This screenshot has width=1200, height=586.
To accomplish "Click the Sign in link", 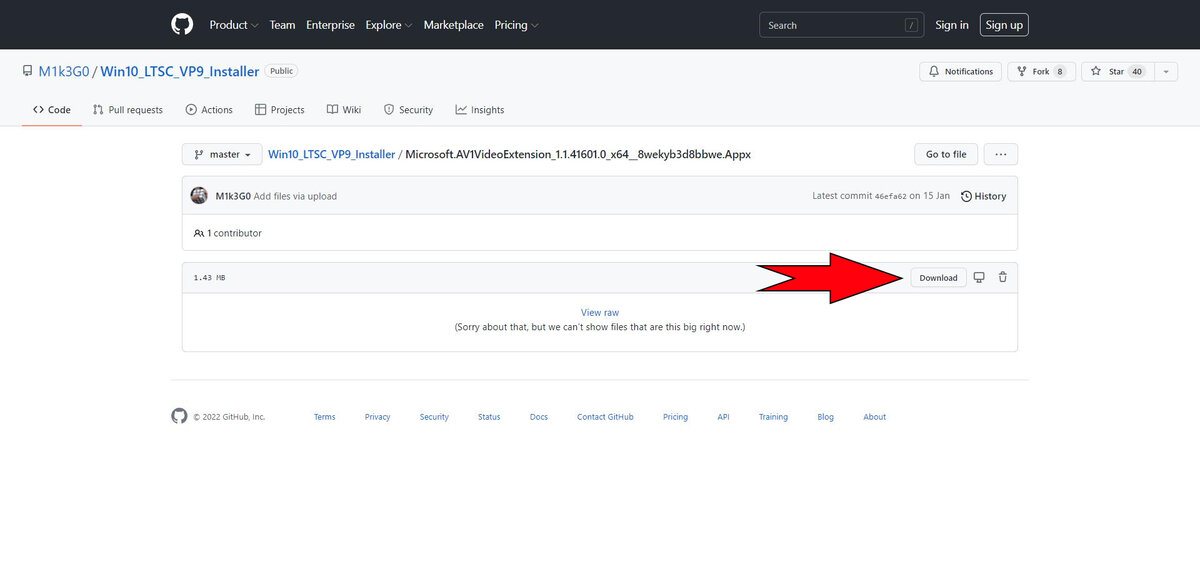I will tap(952, 25).
